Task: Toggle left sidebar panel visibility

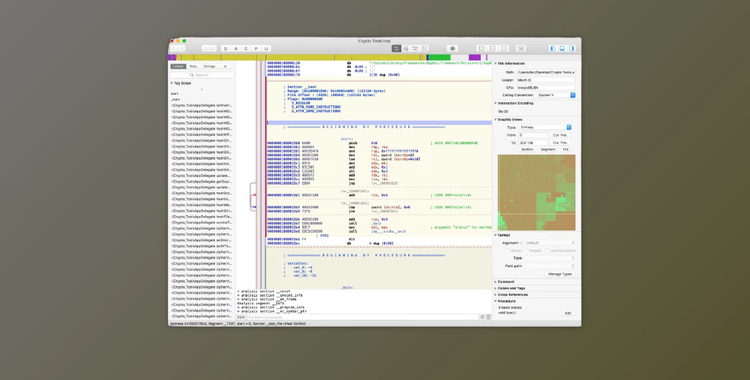Action: click(x=552, y=48)
